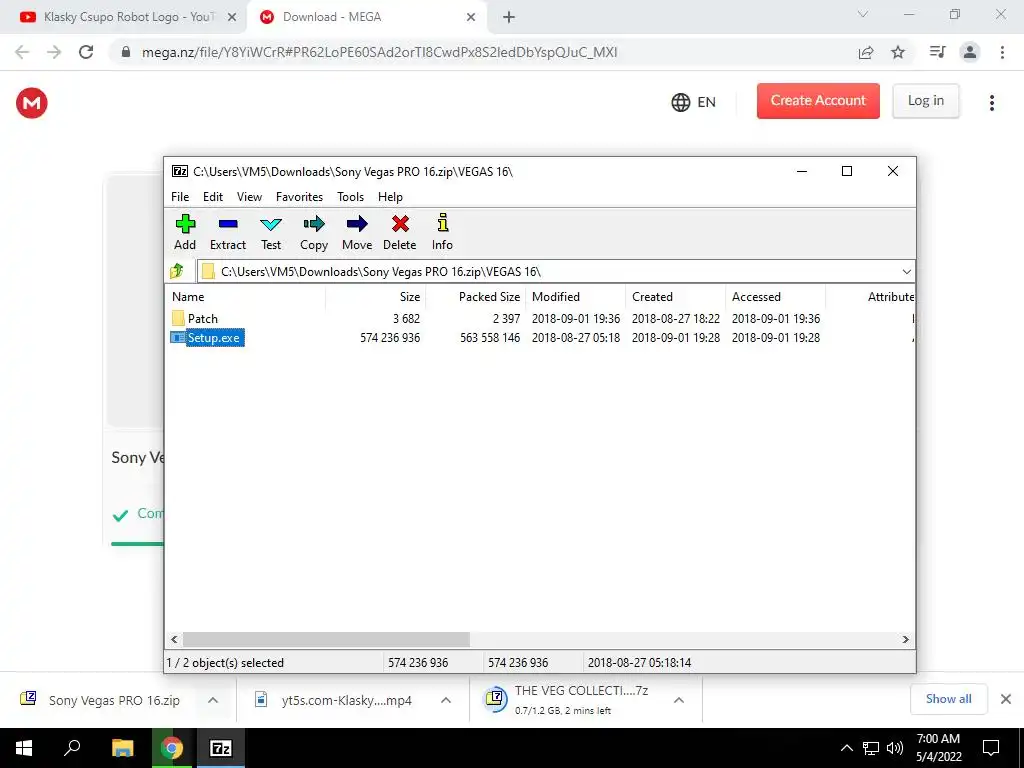The height and width of the screenshot is (768, 1024).
Task: Open options for Sony Vegas PRO 16.zip download
Action: pyautogui.click(x=213, y=700)
